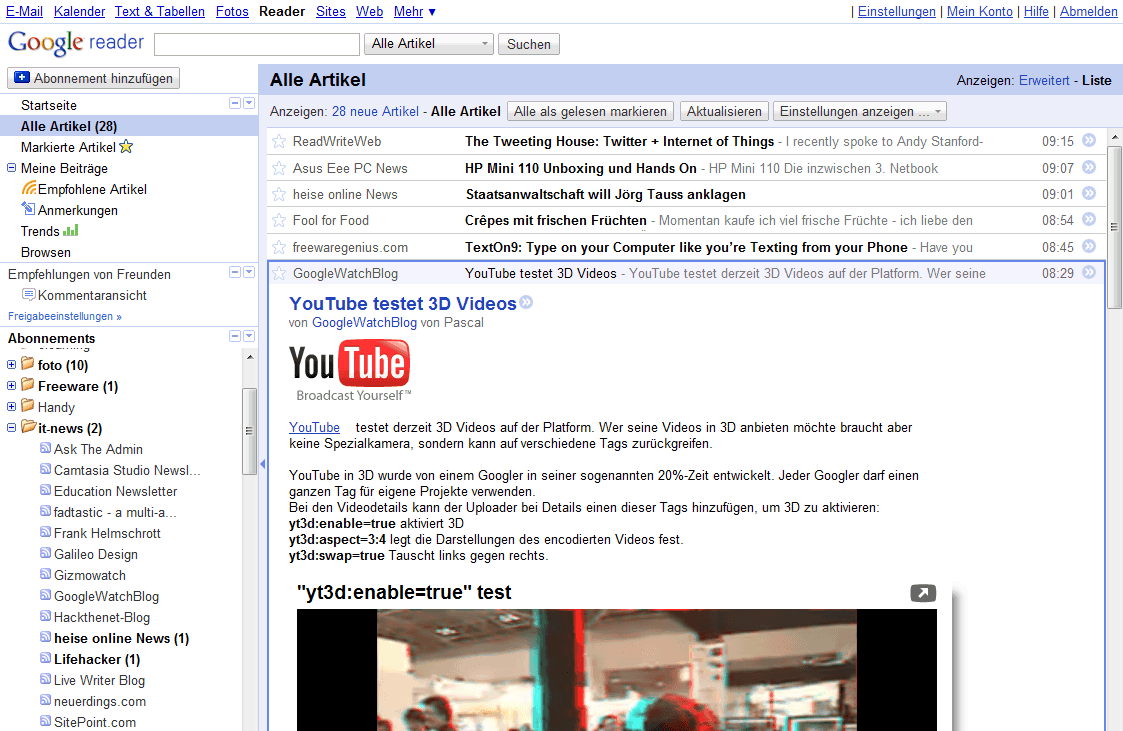Click Abonnement hinzufügen button
The width and height of the screenshot is (1123, 731).
[94, 78]
